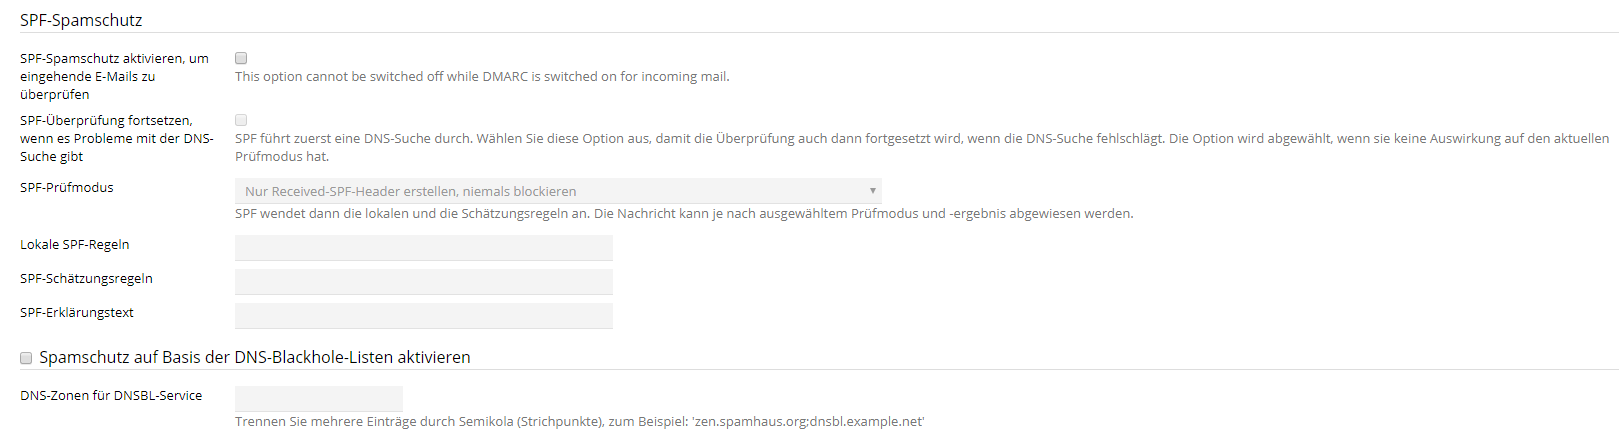Screen dimensions: 1619x444
Task: Click the DNS-Zonen für DNSBL-Service field
Action: click(x=318, y=399)
